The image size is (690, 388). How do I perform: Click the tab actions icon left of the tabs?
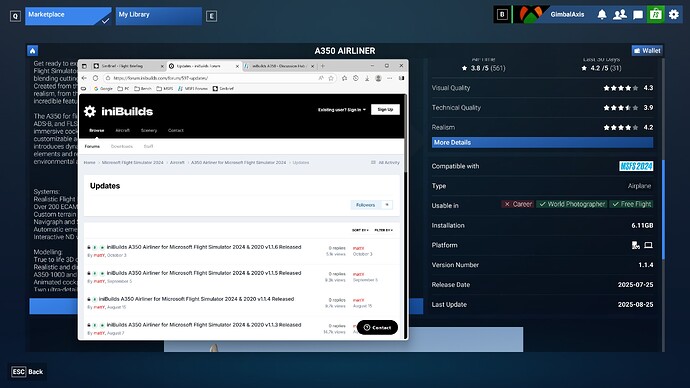(84, 66)
